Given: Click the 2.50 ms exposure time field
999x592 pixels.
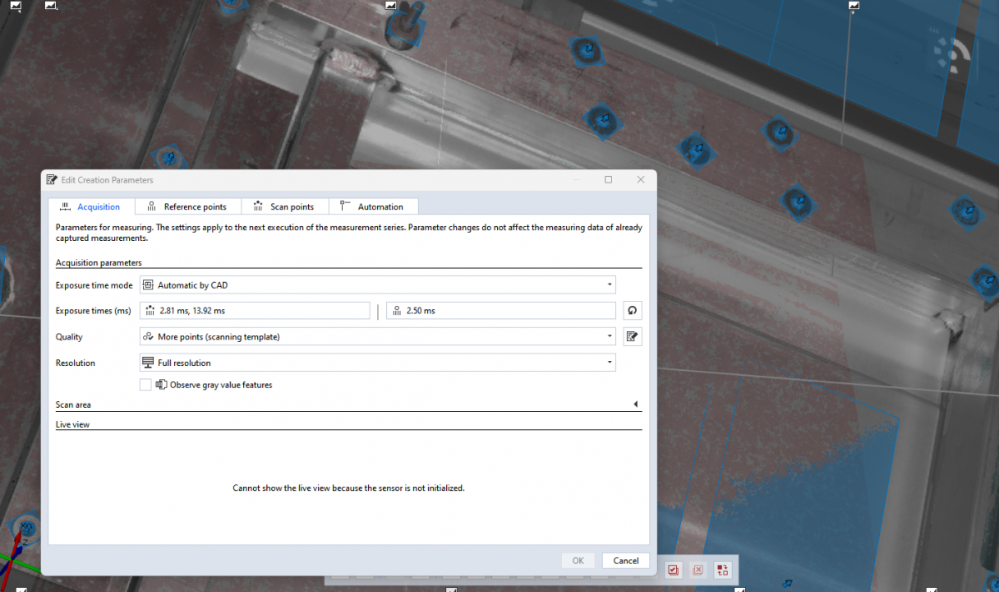Looking at the screenshot, I should point(500,311).
